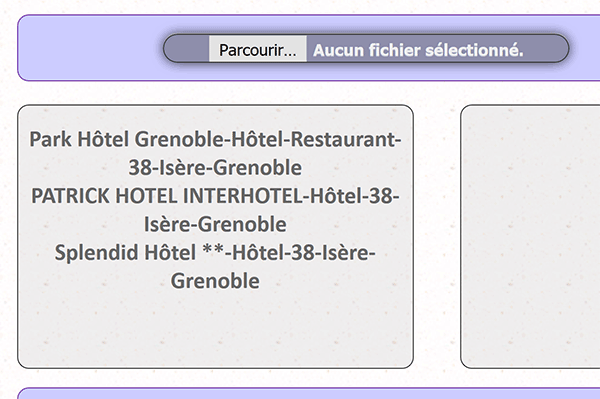Select the Splendid Hôtel ** entry
Screen dimensions: 600x399
(215, 266)
